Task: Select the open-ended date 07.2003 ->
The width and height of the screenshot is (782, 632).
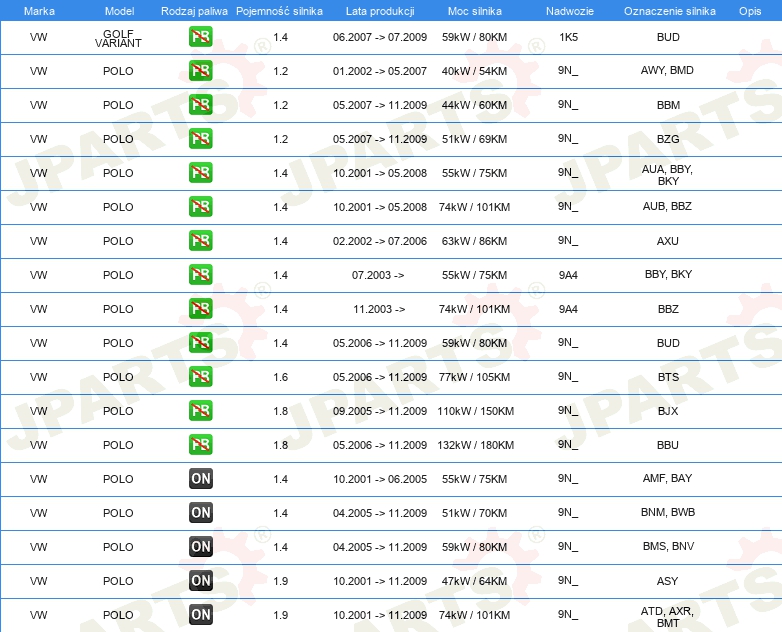Action: [x=378, y=275]
